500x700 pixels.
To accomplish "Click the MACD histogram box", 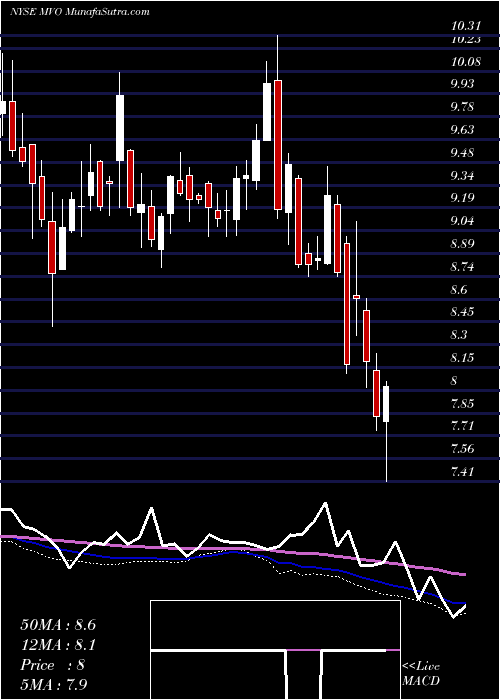I will click(x=275, y=650).
